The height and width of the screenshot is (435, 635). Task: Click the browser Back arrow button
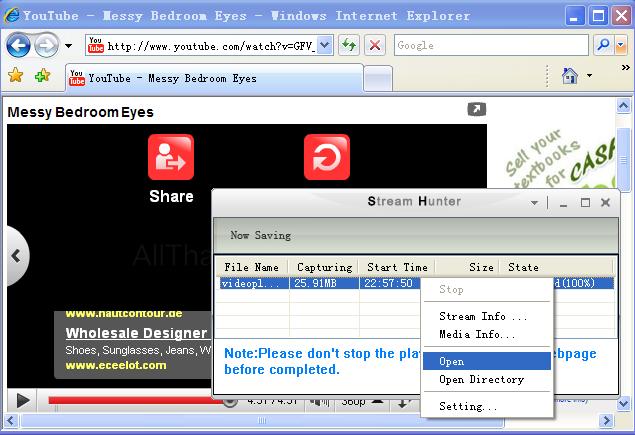(x=18, y=45)
